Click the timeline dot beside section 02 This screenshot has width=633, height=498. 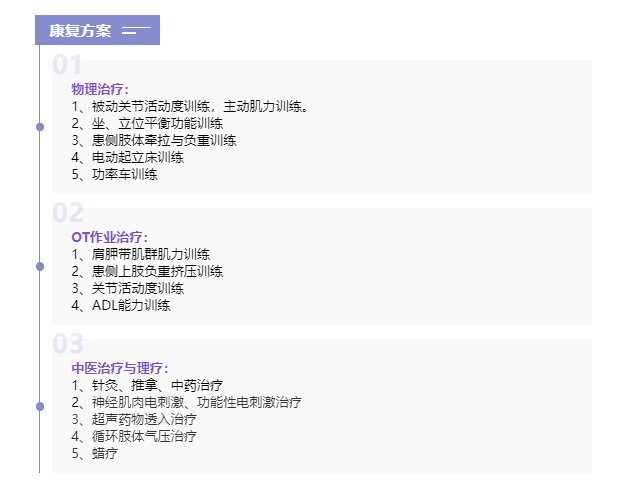tap(40, 266)
